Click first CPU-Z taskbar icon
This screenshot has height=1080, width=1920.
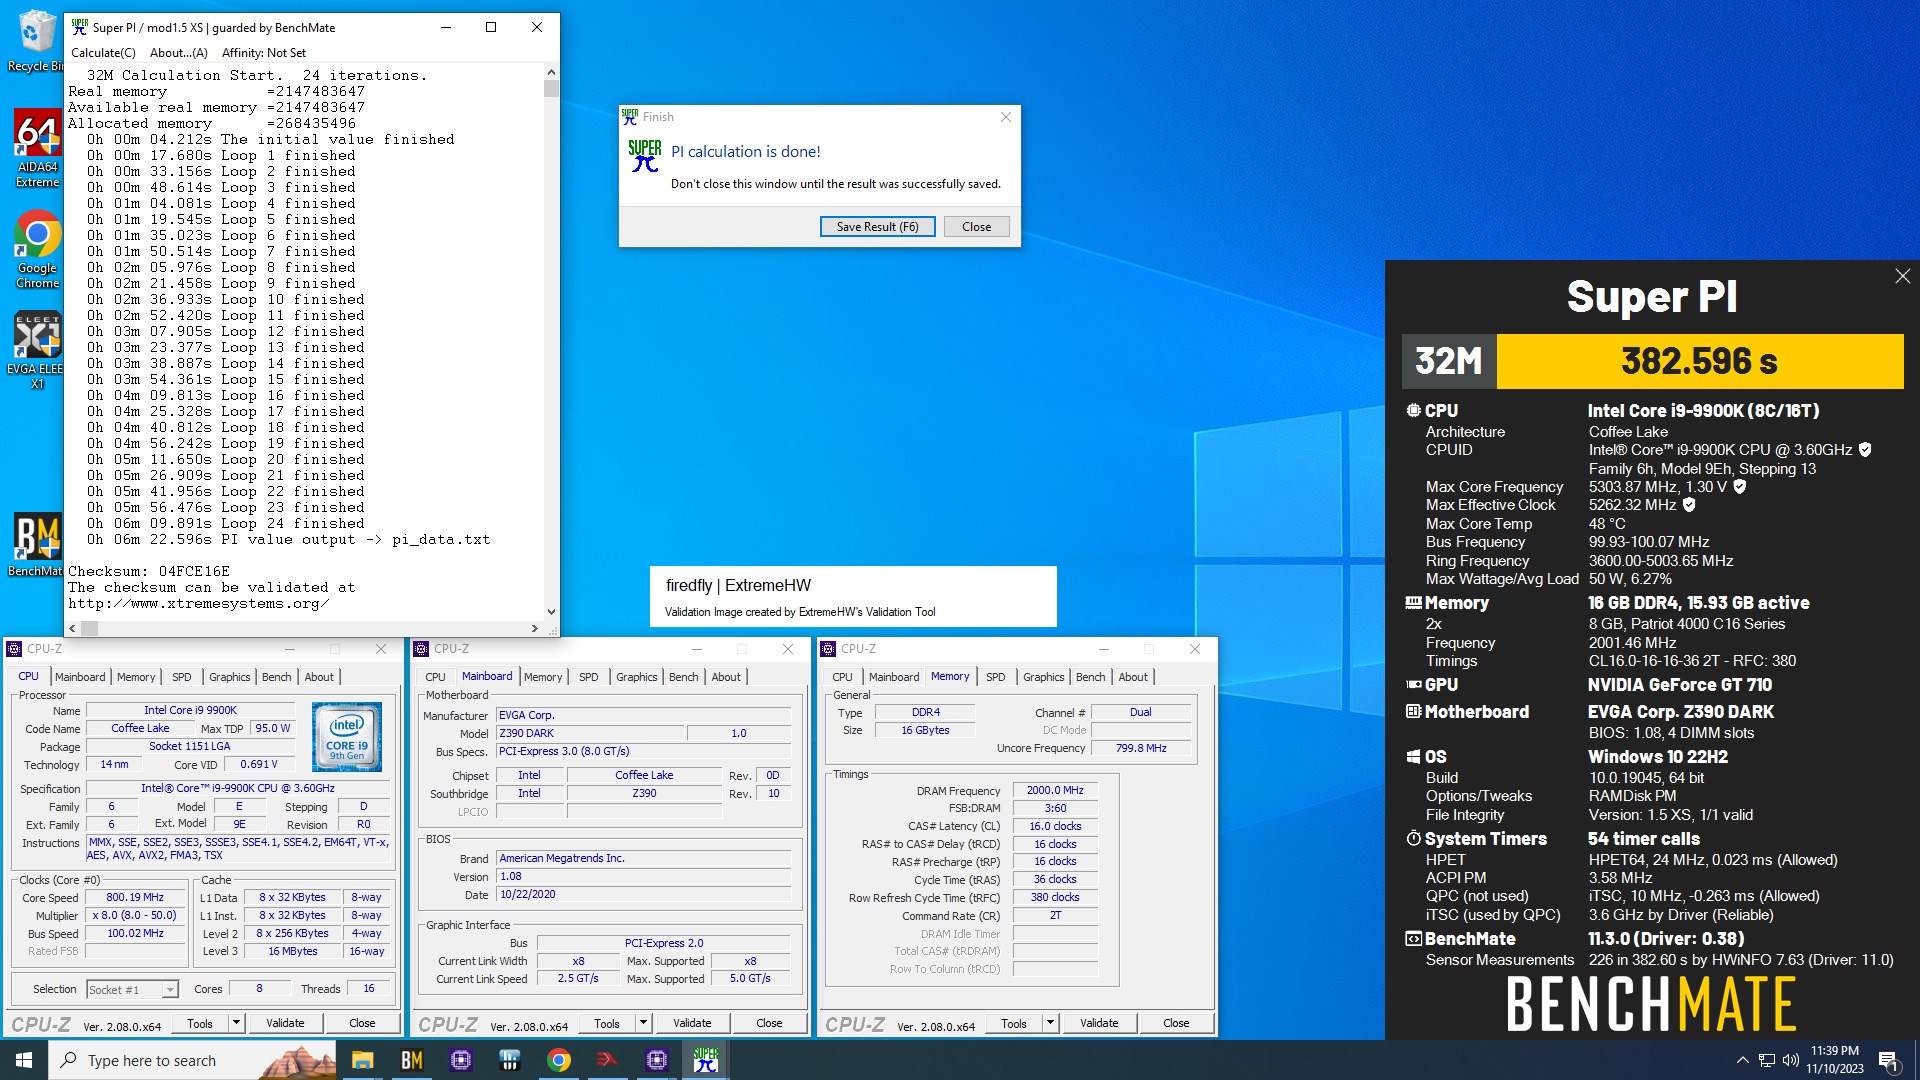(x=460, y=1060)
